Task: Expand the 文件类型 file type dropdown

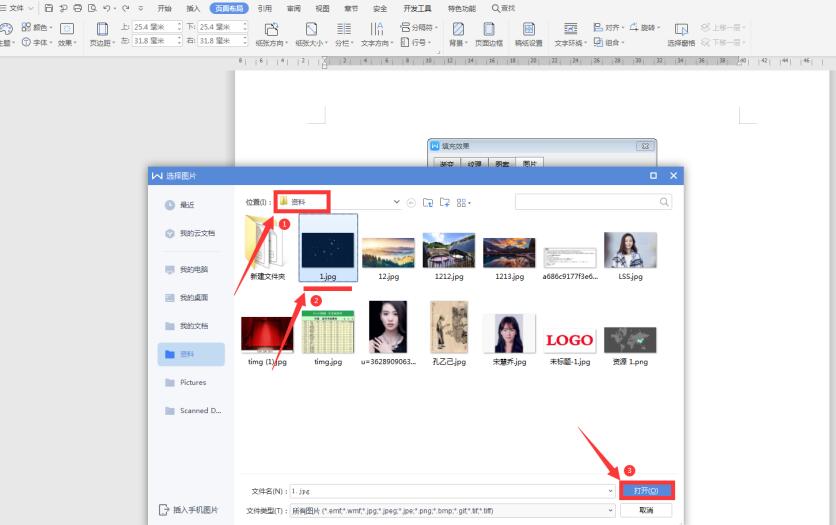Action: click(x=610, y=511)
